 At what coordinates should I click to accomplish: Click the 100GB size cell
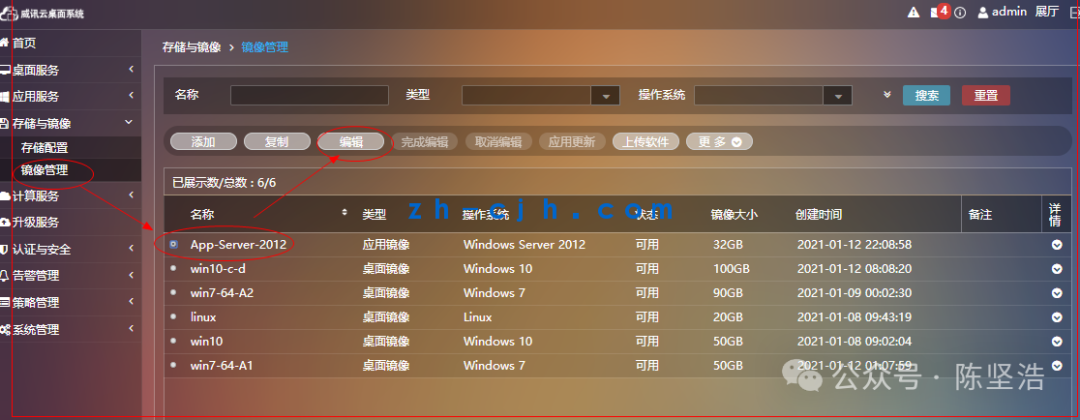(x=731, y=269)
